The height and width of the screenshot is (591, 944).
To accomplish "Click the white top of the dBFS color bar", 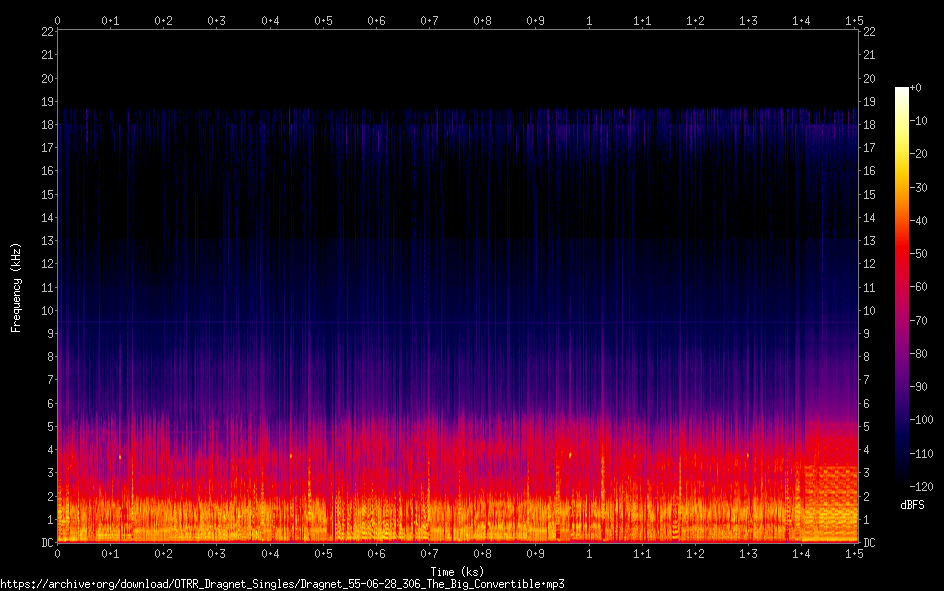I will pyautogui.click(x=902, y=91).
